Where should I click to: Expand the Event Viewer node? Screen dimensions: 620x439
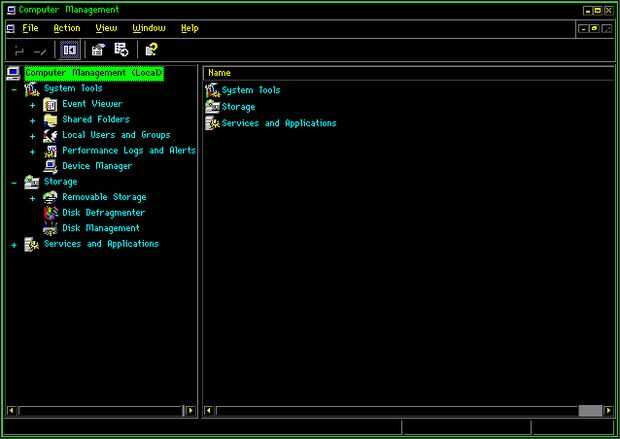(32, 105)
